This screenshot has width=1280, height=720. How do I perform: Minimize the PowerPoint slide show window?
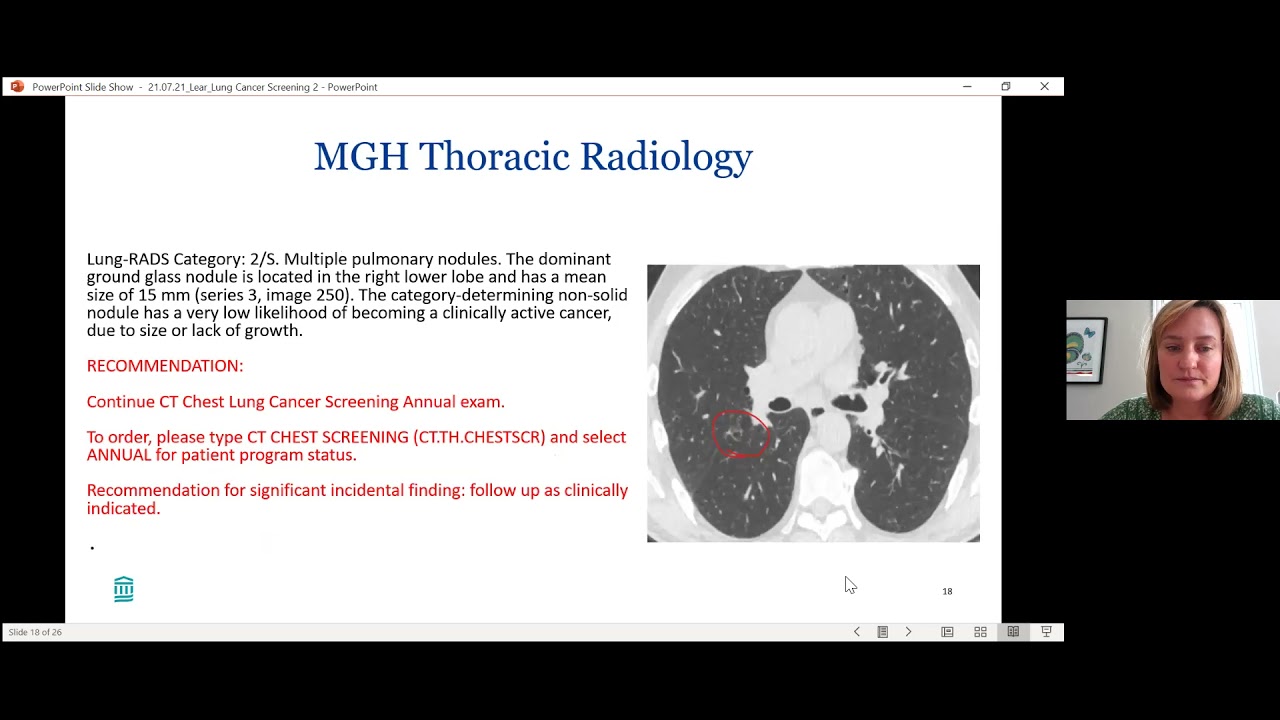(967, 87)
